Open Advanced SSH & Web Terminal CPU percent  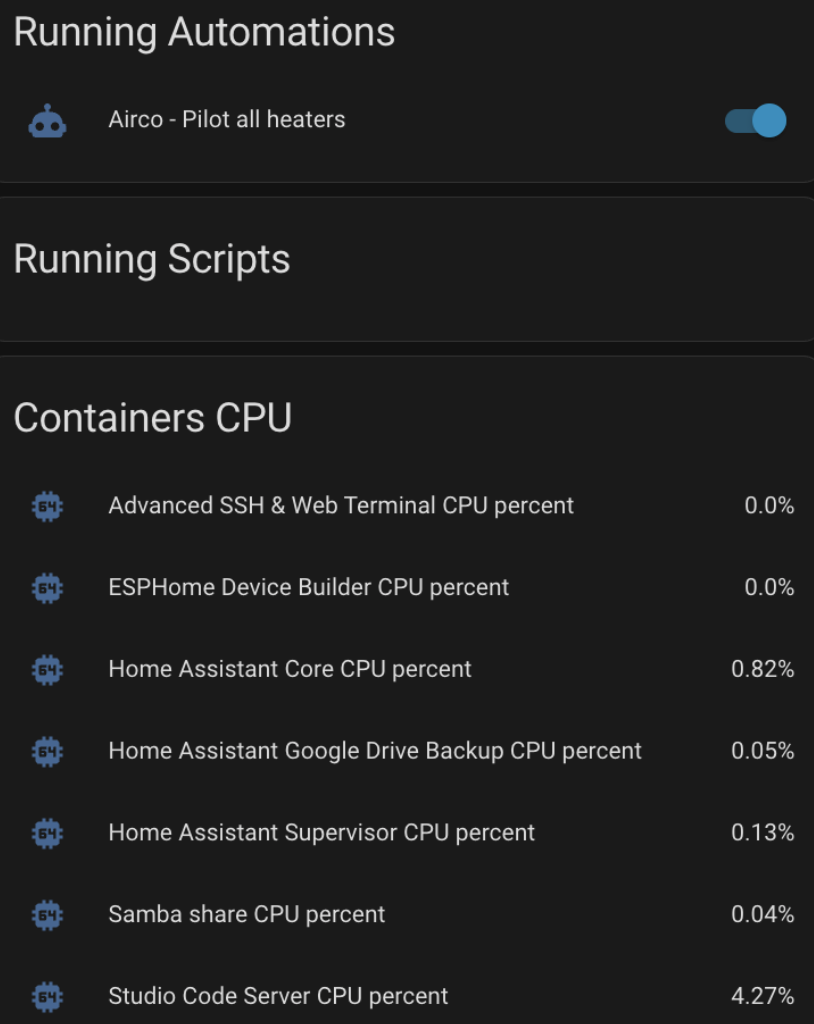341,506
